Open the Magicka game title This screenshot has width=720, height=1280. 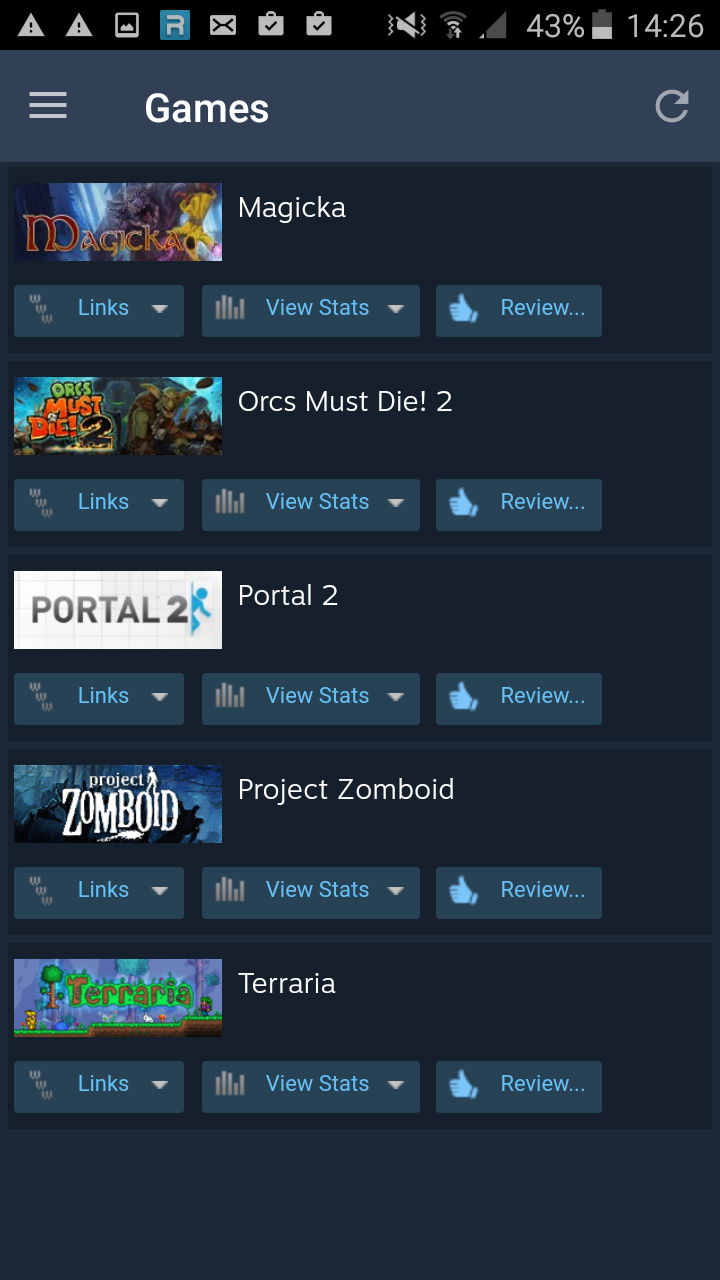pyautogui.click(x=292, y=208)
